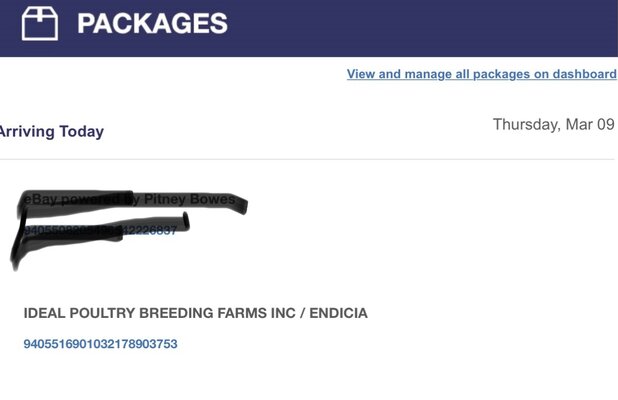This screenshot has height=400, width=618.
Task: Open tracking number 9405516901032178903753
Action: [100, 344]
